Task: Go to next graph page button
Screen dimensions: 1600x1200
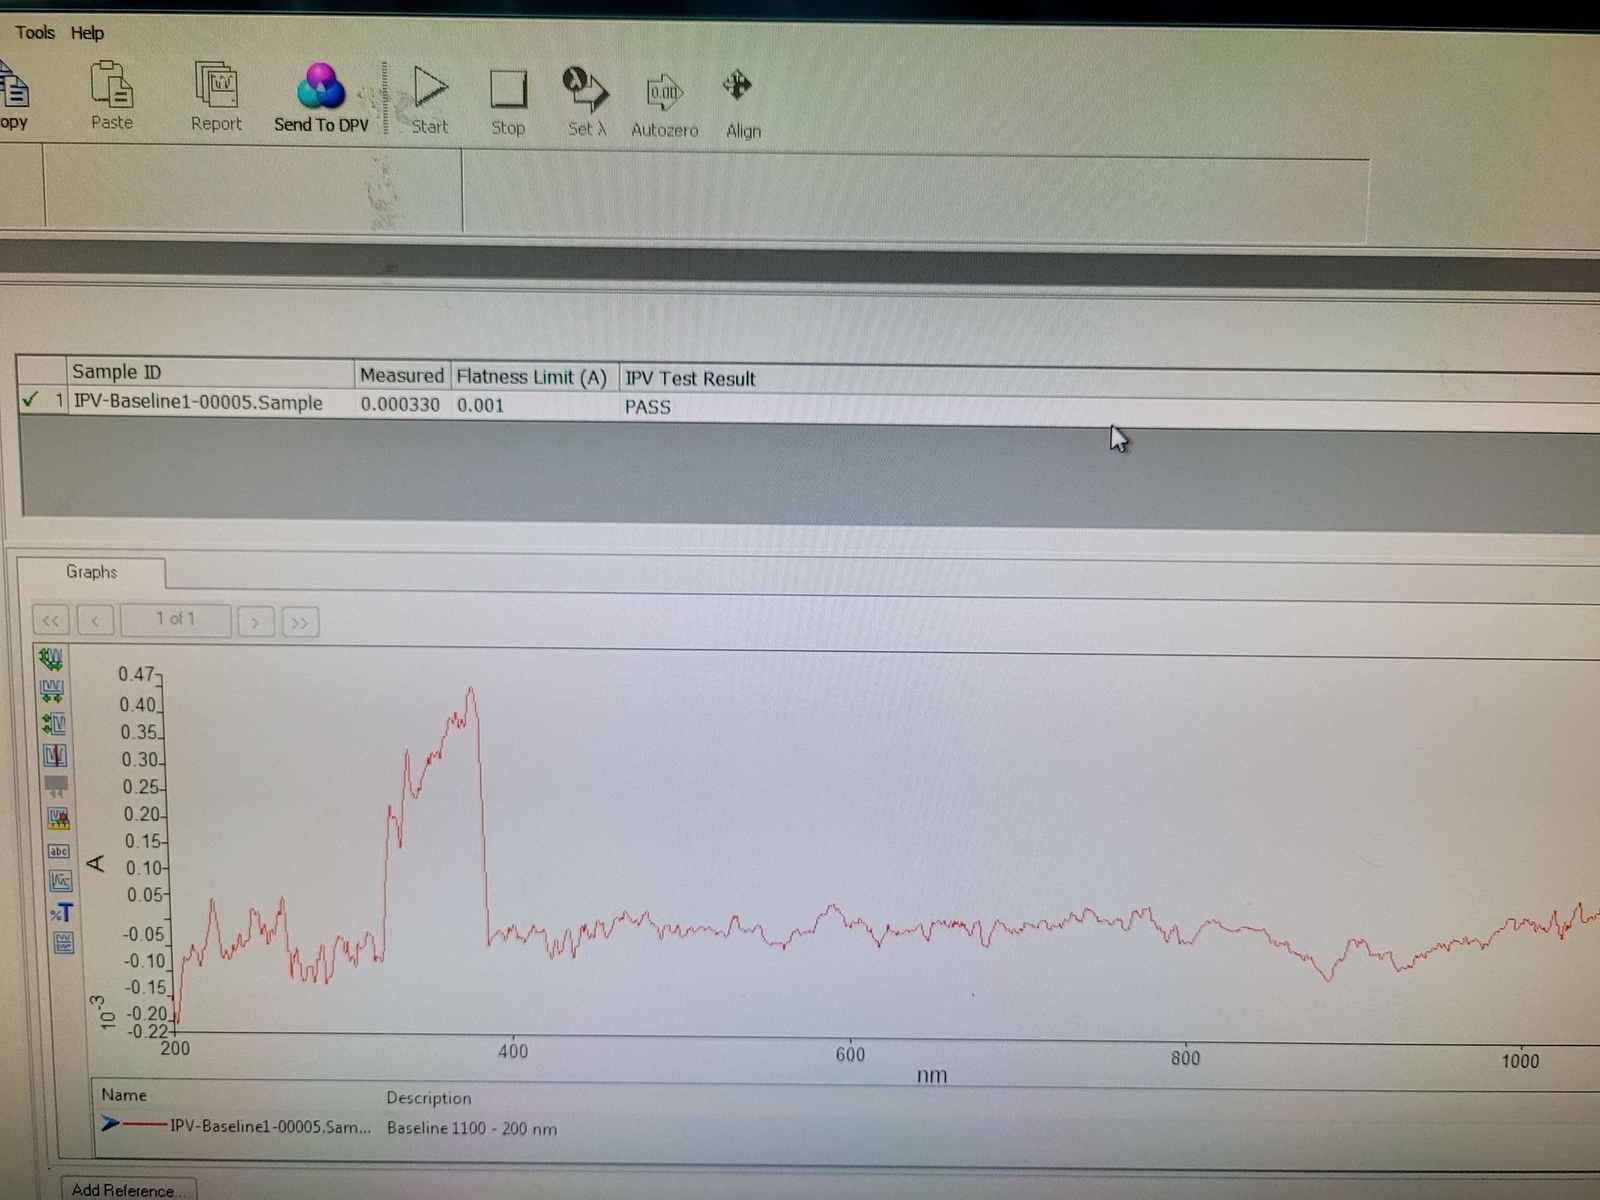Action: point(255,622)
